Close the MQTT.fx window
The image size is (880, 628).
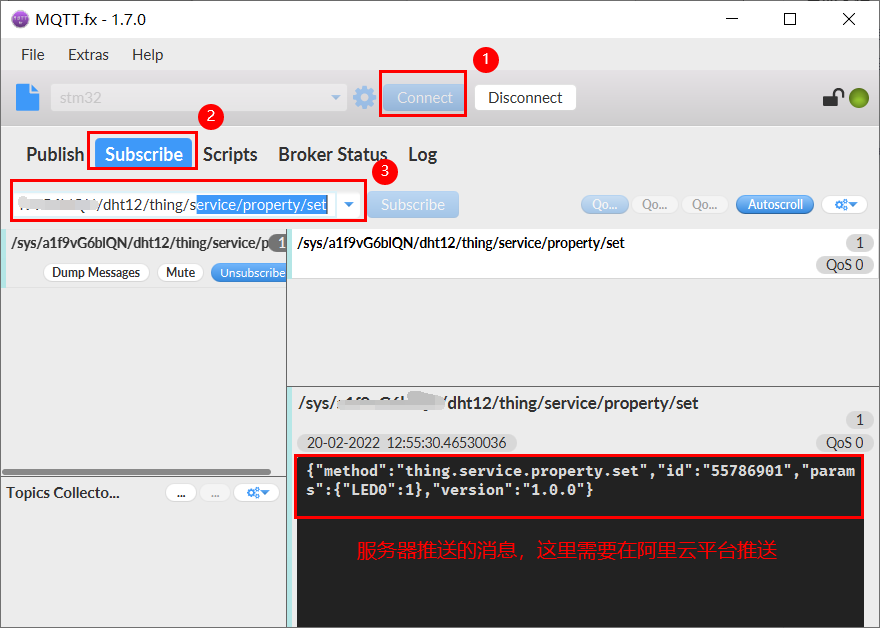849,19
